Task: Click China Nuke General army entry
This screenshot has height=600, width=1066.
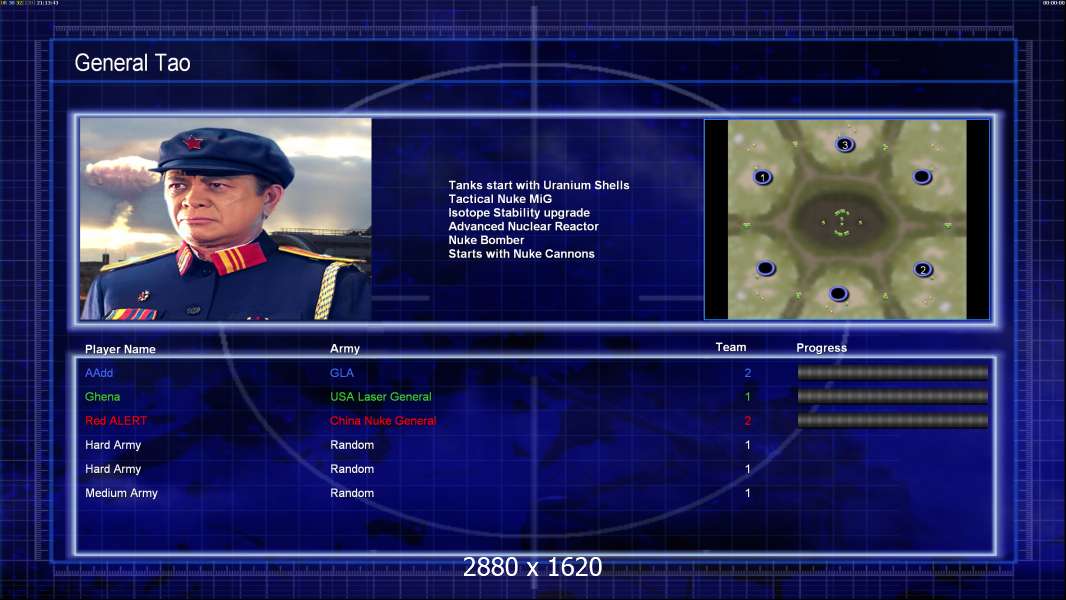Action: pos(383,421)
